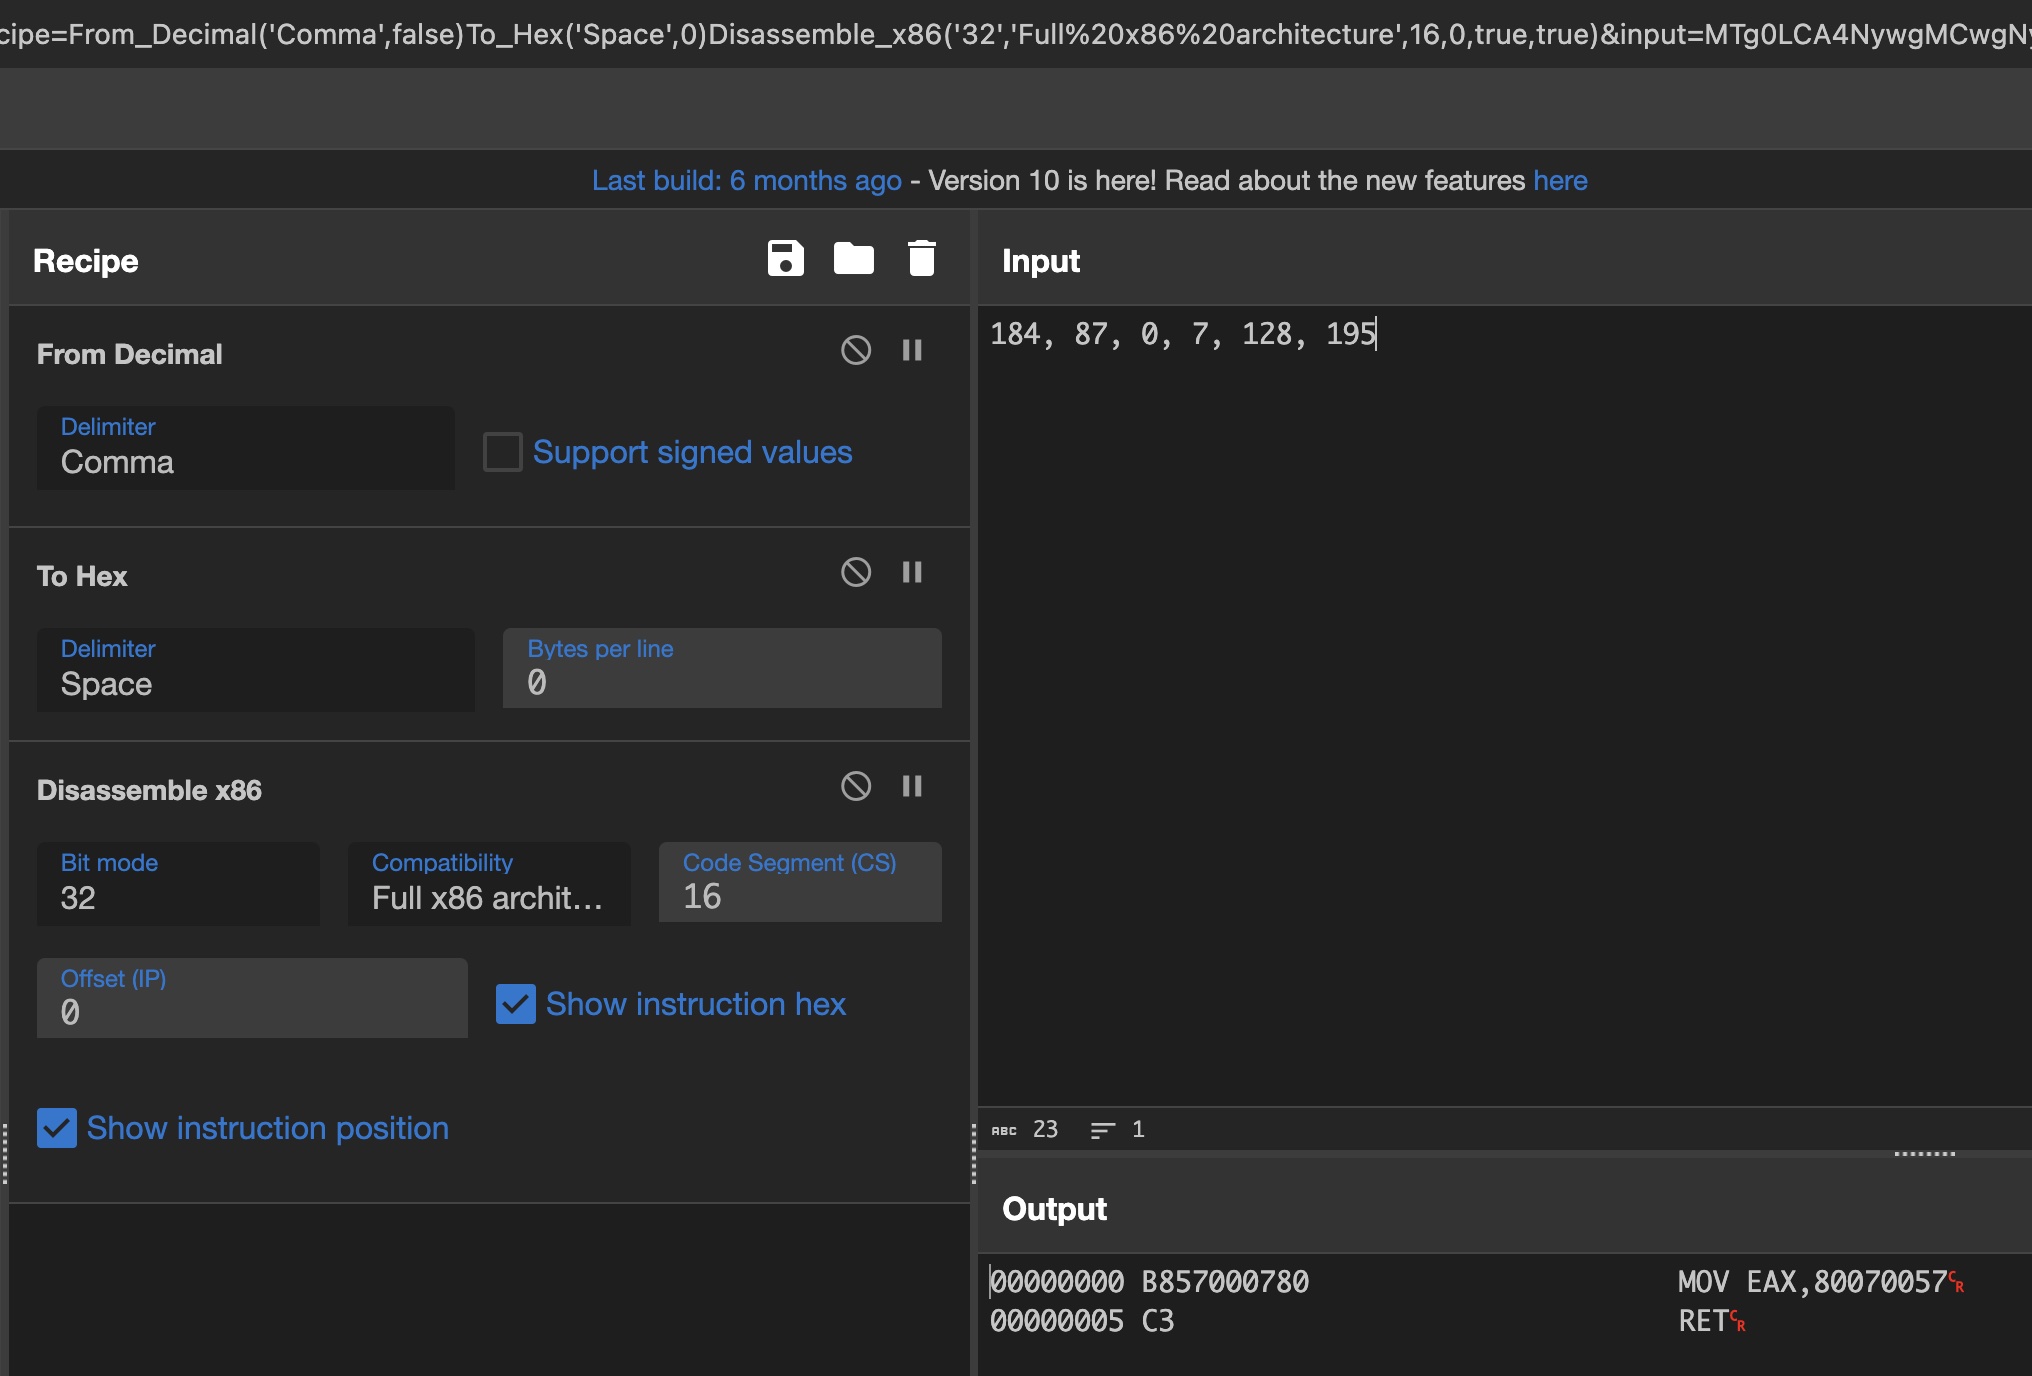The height and width of the screenshot is (1376, 2032).
Task: Edit Bytes per line field
Action: [722, 668]
